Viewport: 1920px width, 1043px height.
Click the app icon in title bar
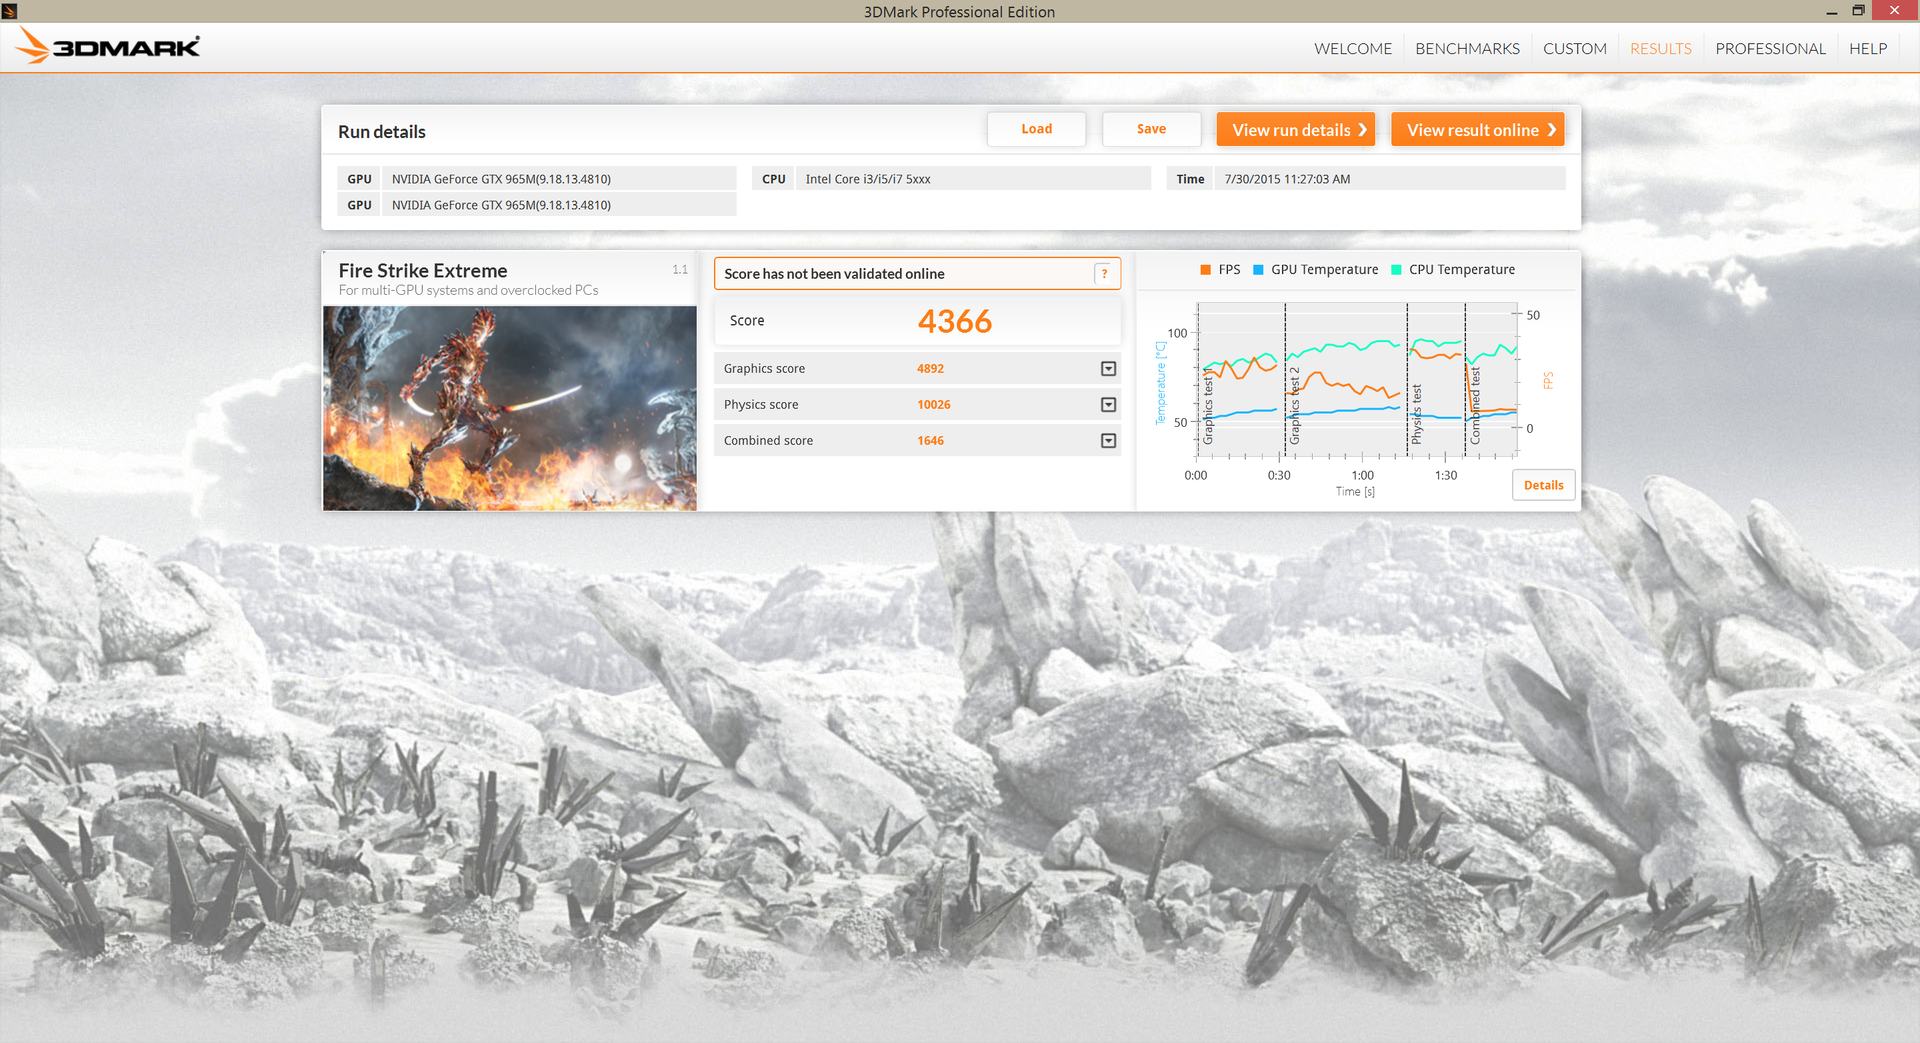click(x=9, y=11)
